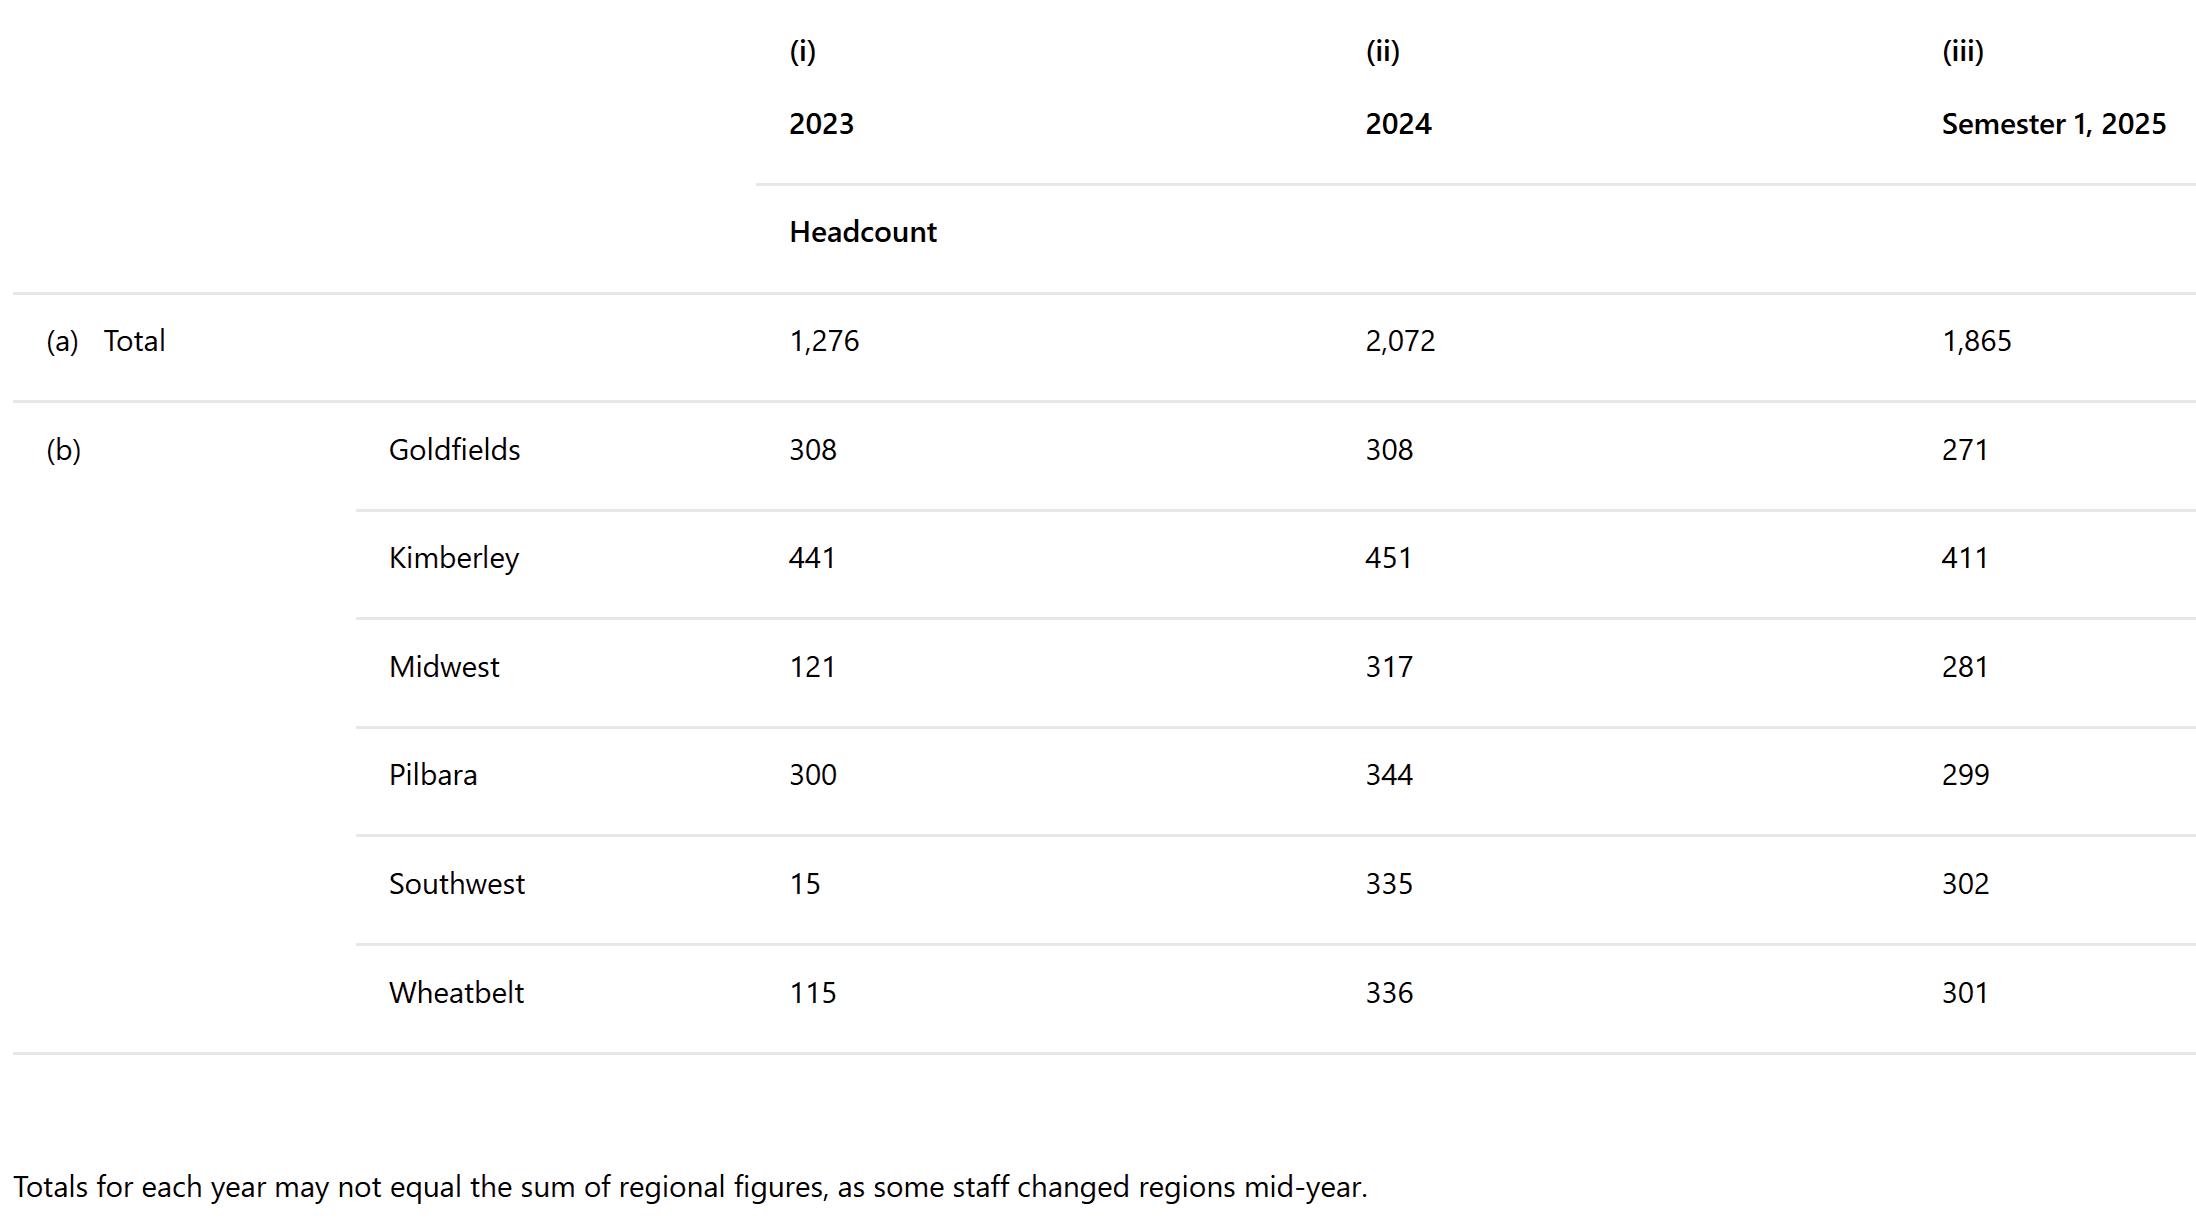Select the Wheatbelt region label
Viewport: 2196px width, 1222px height.
(456, 993)
